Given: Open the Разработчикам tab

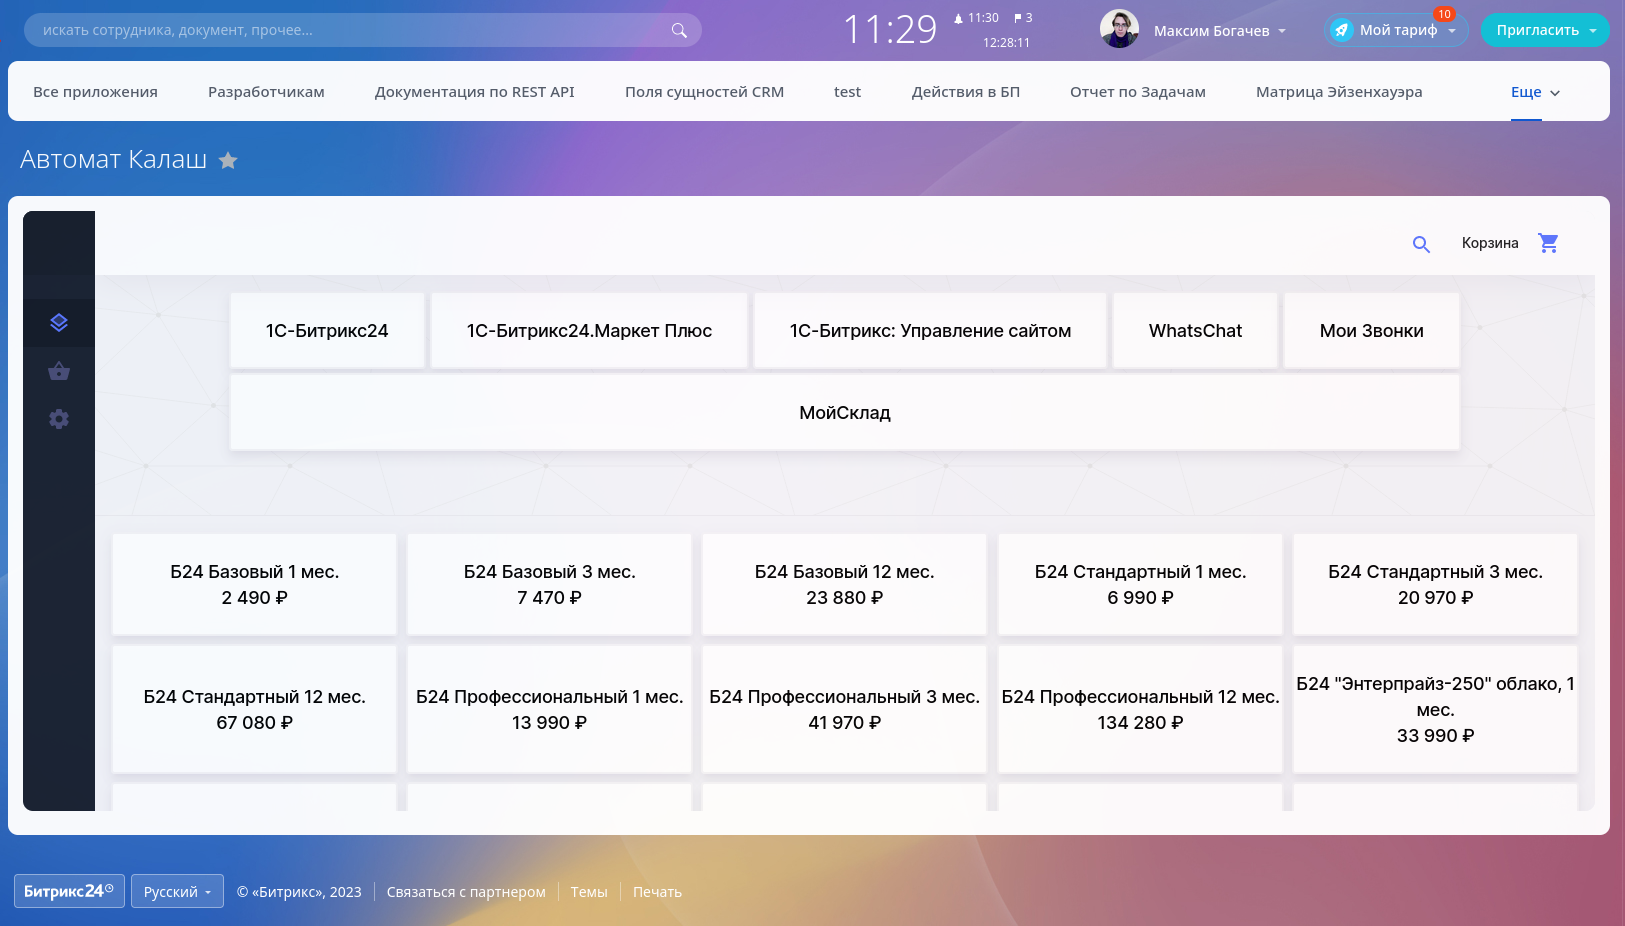Looking at the screenshot, I should pyautogui.click(x=266, y=92).
